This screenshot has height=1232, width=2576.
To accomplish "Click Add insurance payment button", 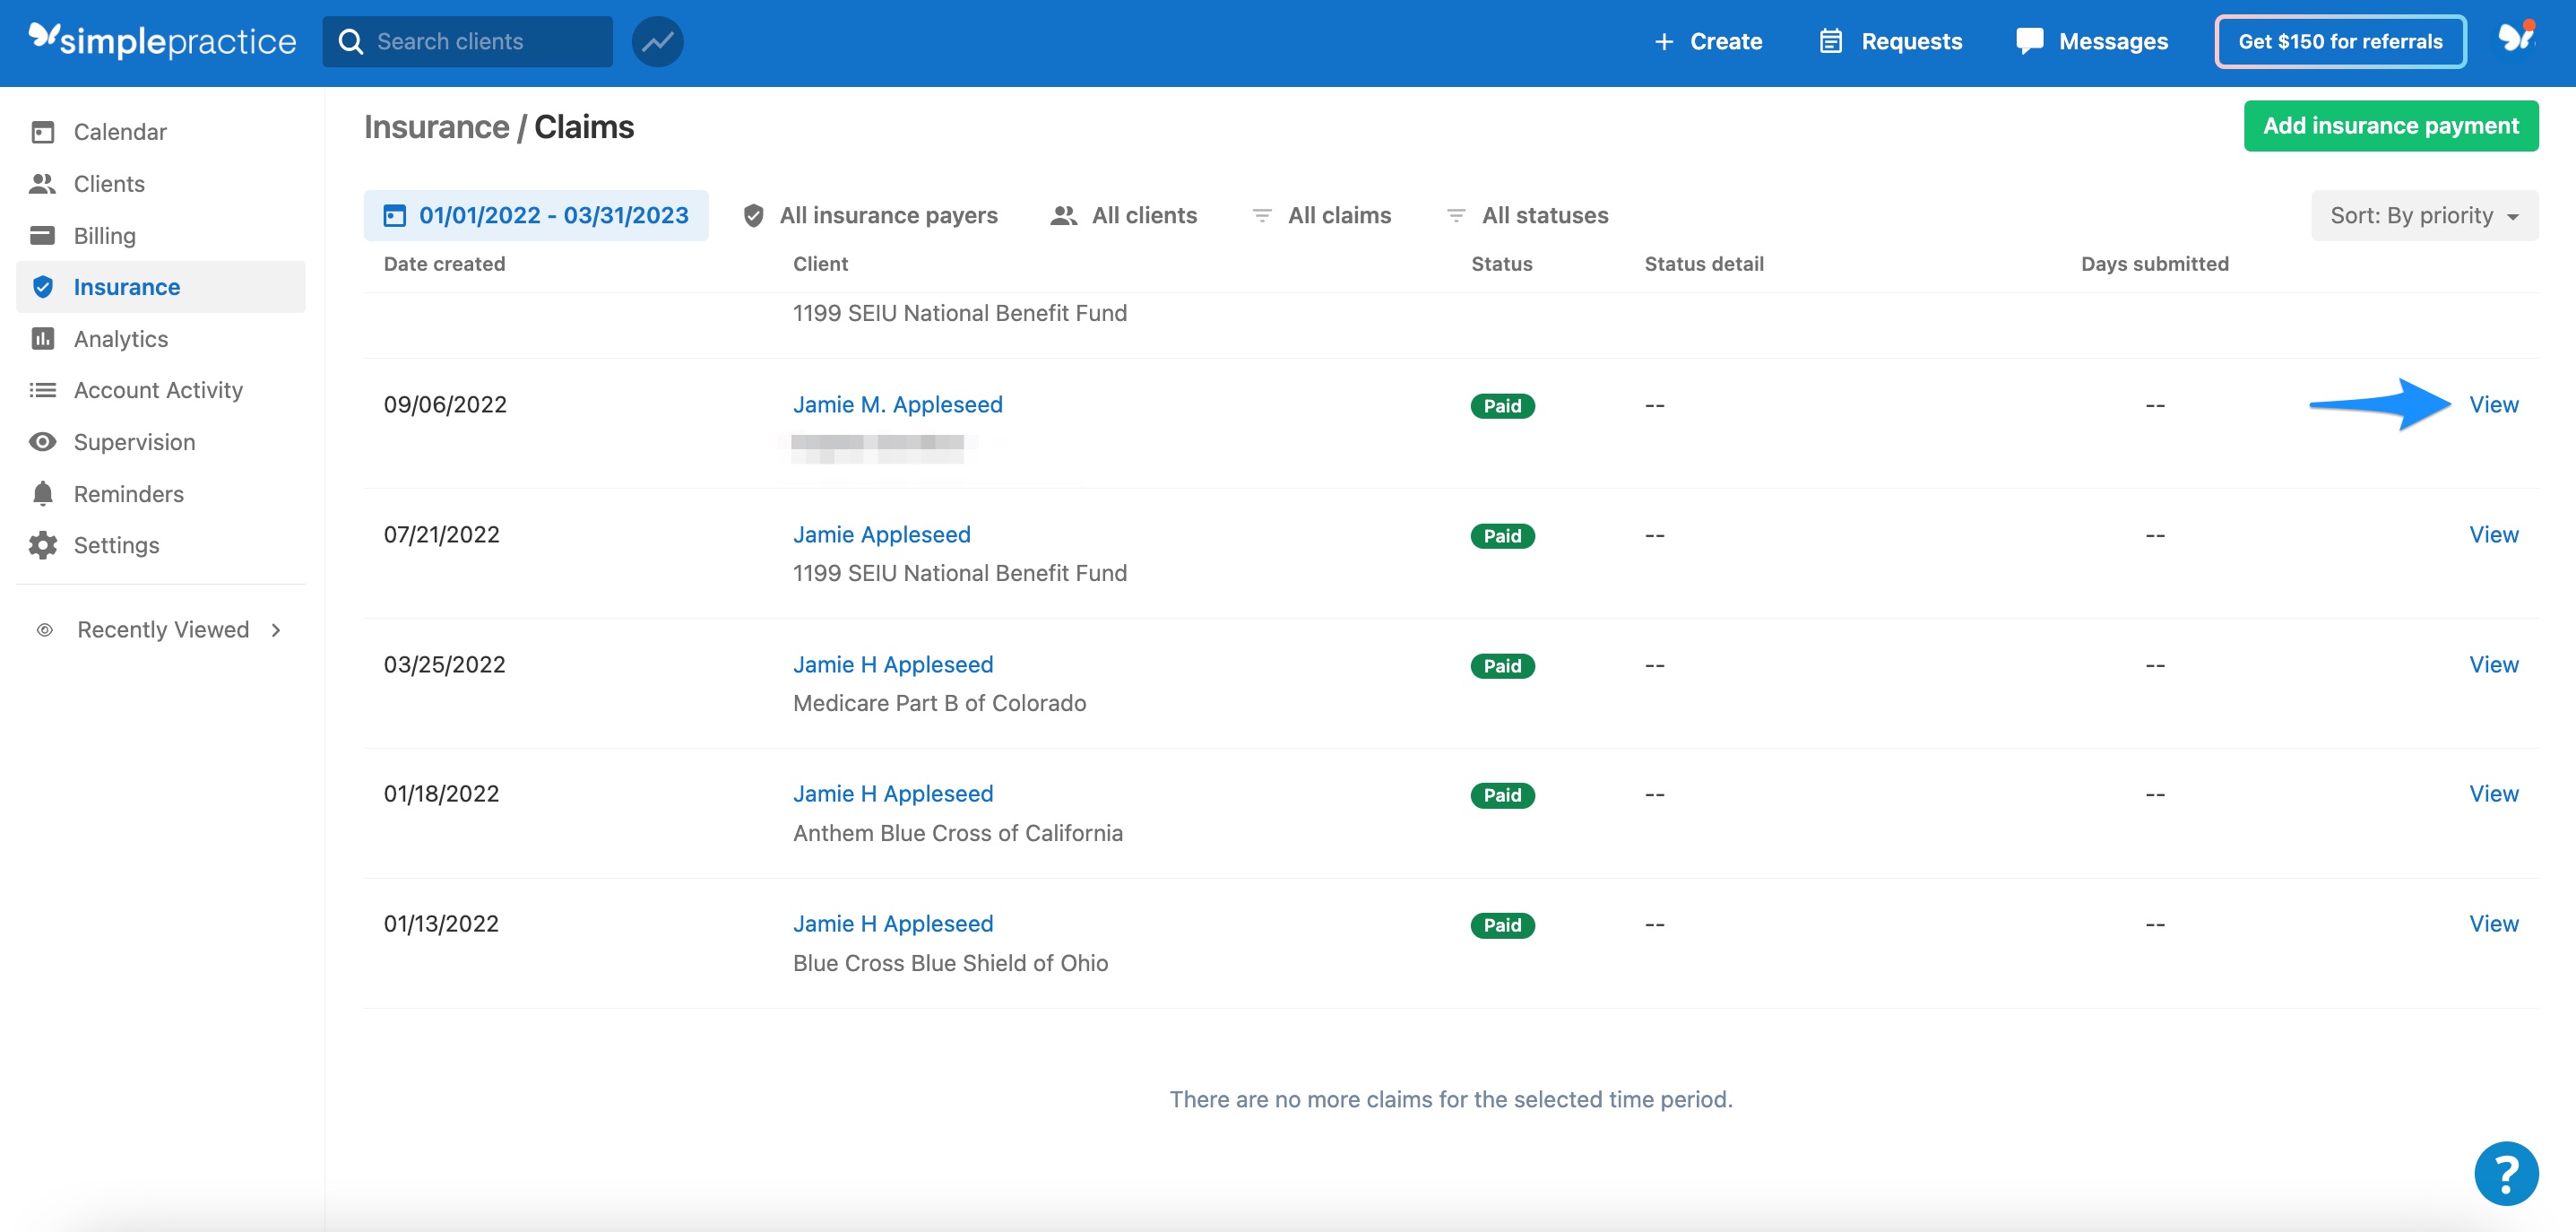I will (x=2390, y=126).
